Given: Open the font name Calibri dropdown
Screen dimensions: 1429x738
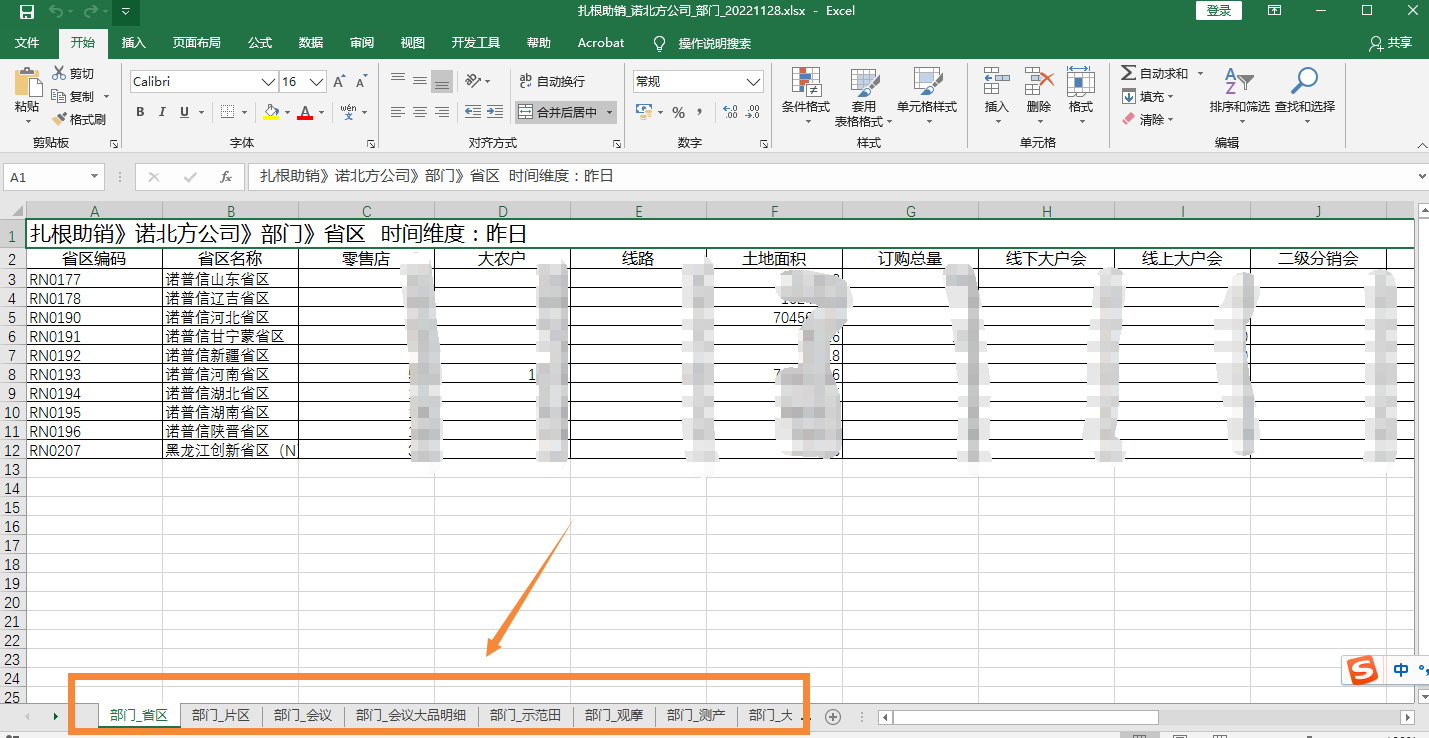Looking at the screenshot, I should tap(268, 82).
